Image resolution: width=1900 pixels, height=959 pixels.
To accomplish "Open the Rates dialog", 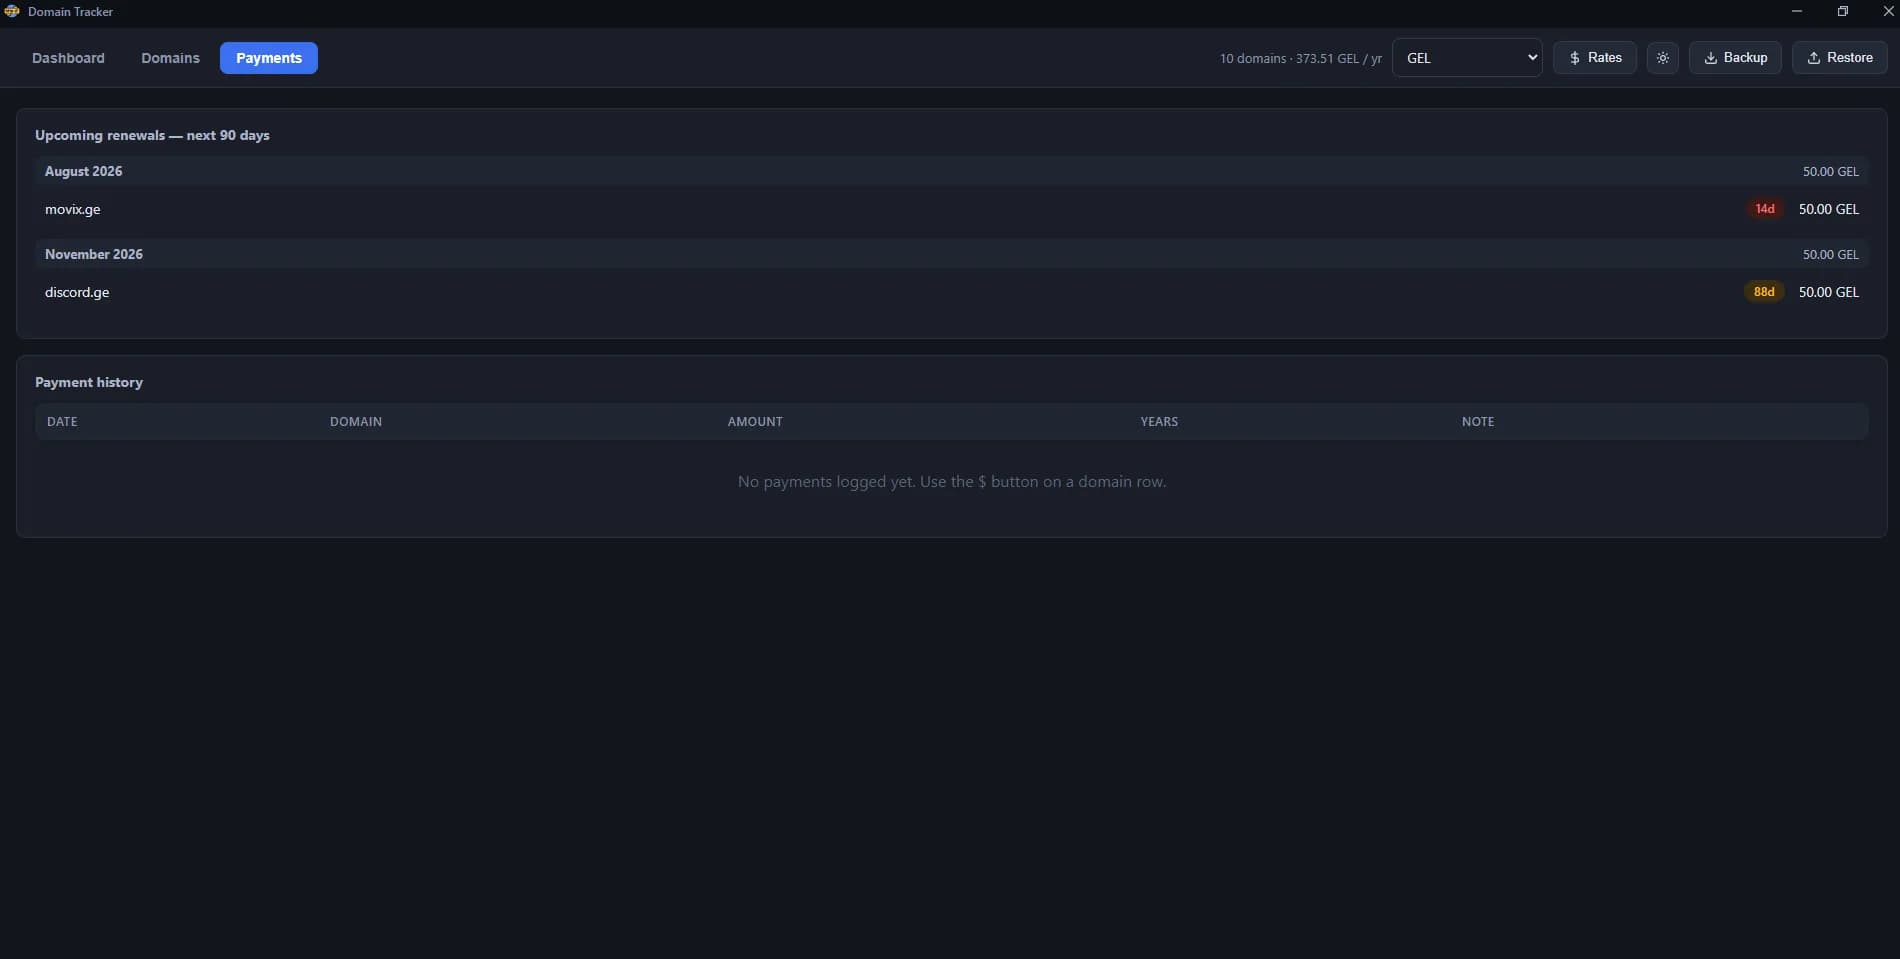I will (1595, 58).
